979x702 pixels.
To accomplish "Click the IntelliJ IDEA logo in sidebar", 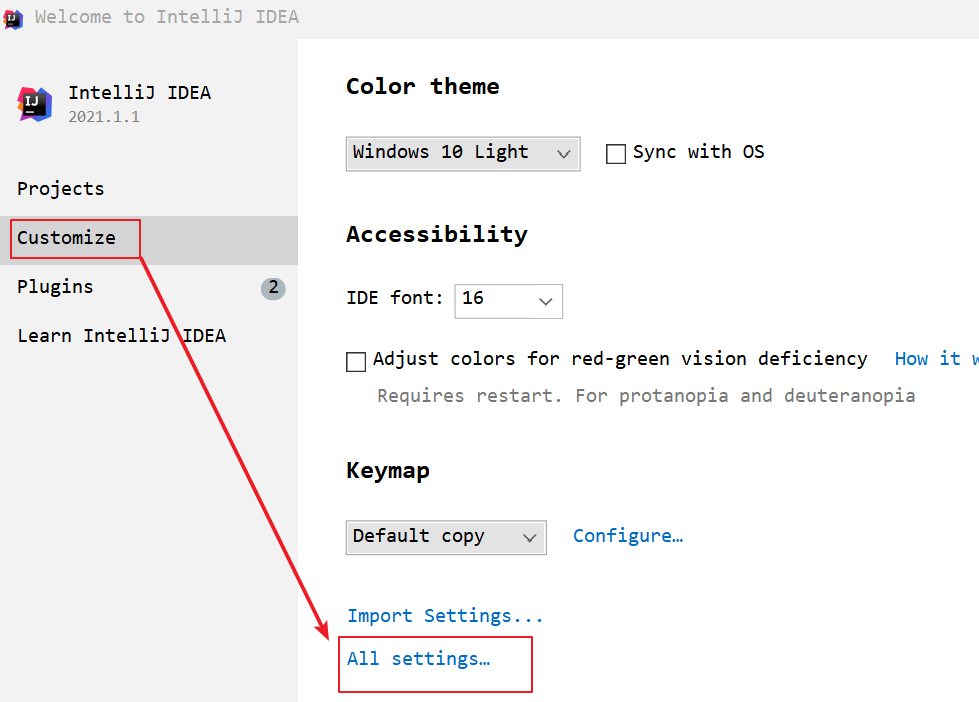I will (x=35, y=104).
